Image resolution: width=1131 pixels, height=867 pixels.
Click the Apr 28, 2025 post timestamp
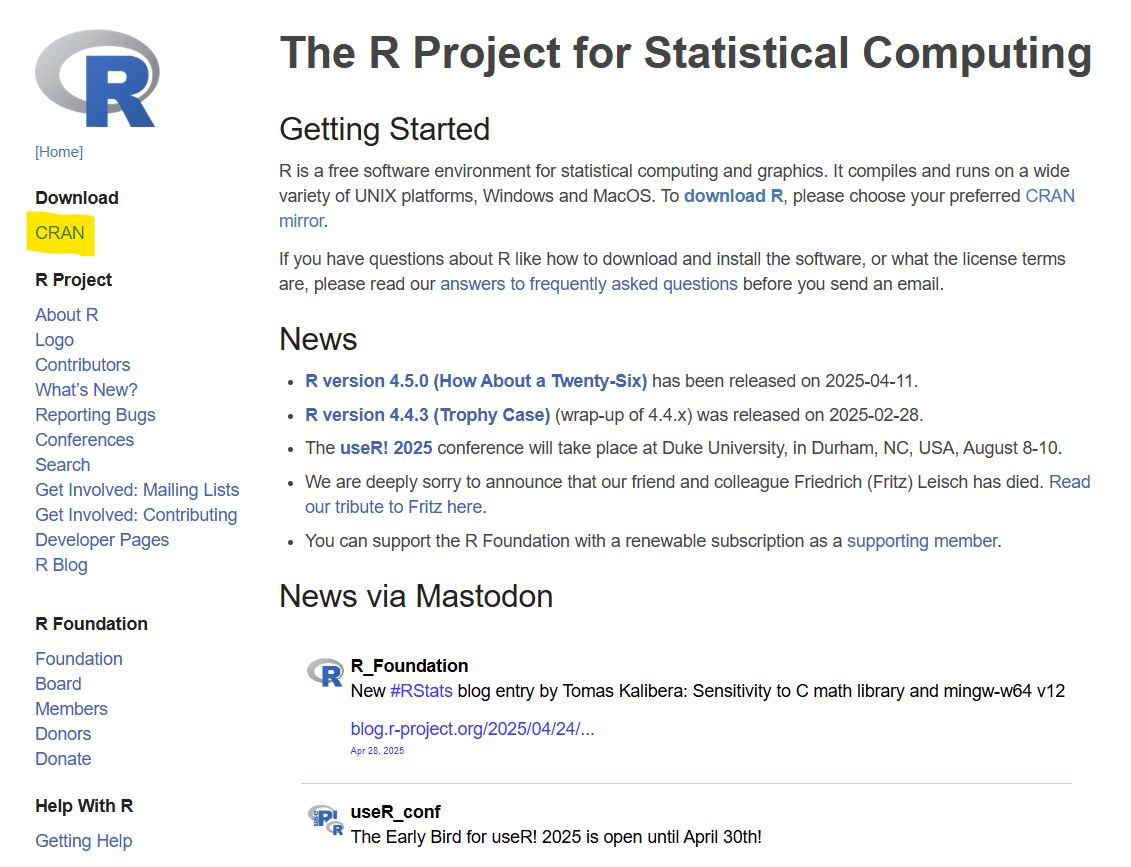coord(377,751)
